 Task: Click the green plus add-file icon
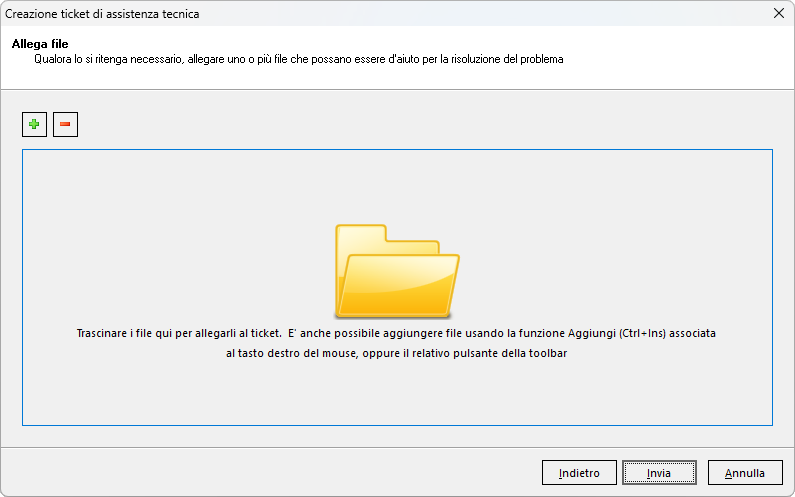[x=34, y=125]
